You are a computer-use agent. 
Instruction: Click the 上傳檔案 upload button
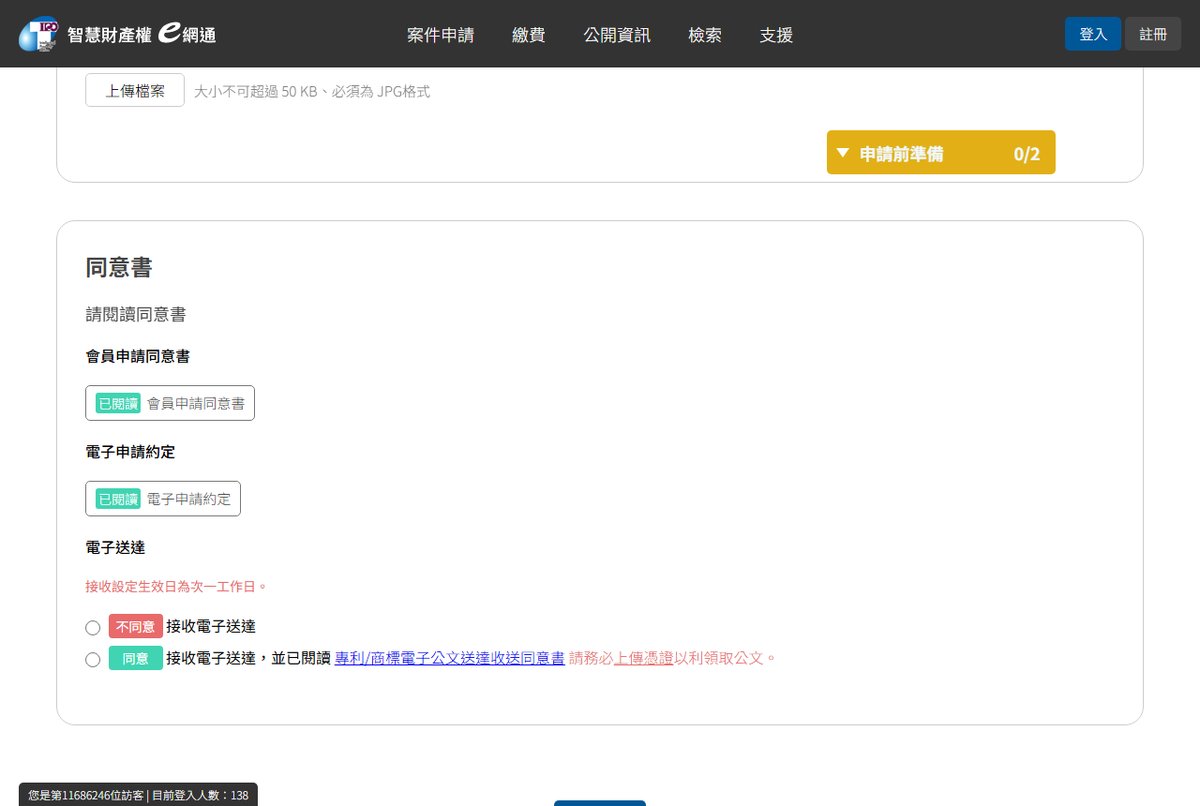pyautogui.click(x=135, y=90)
